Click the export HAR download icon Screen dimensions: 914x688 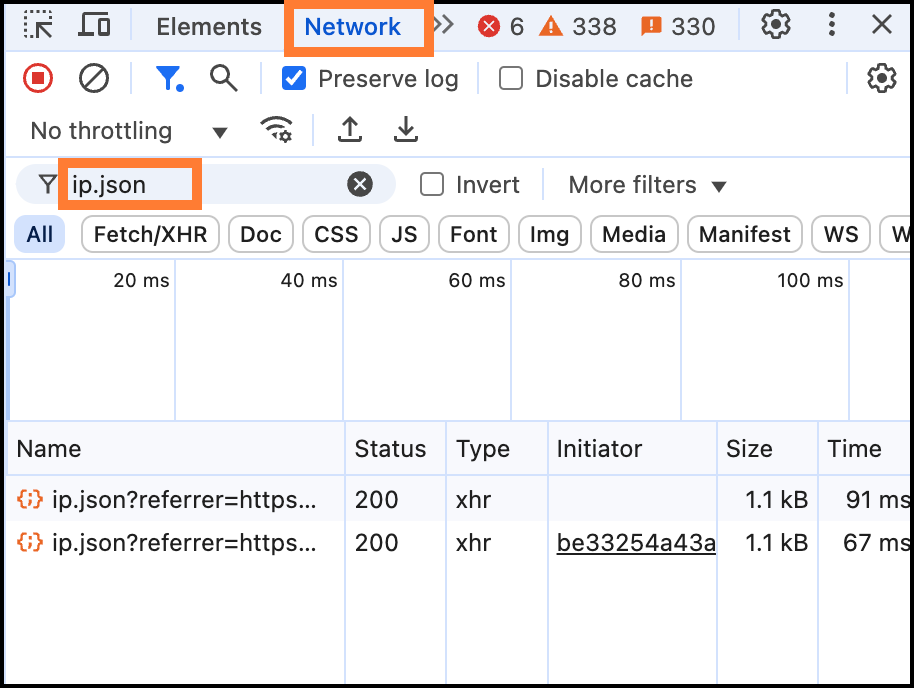pos(405,130)
